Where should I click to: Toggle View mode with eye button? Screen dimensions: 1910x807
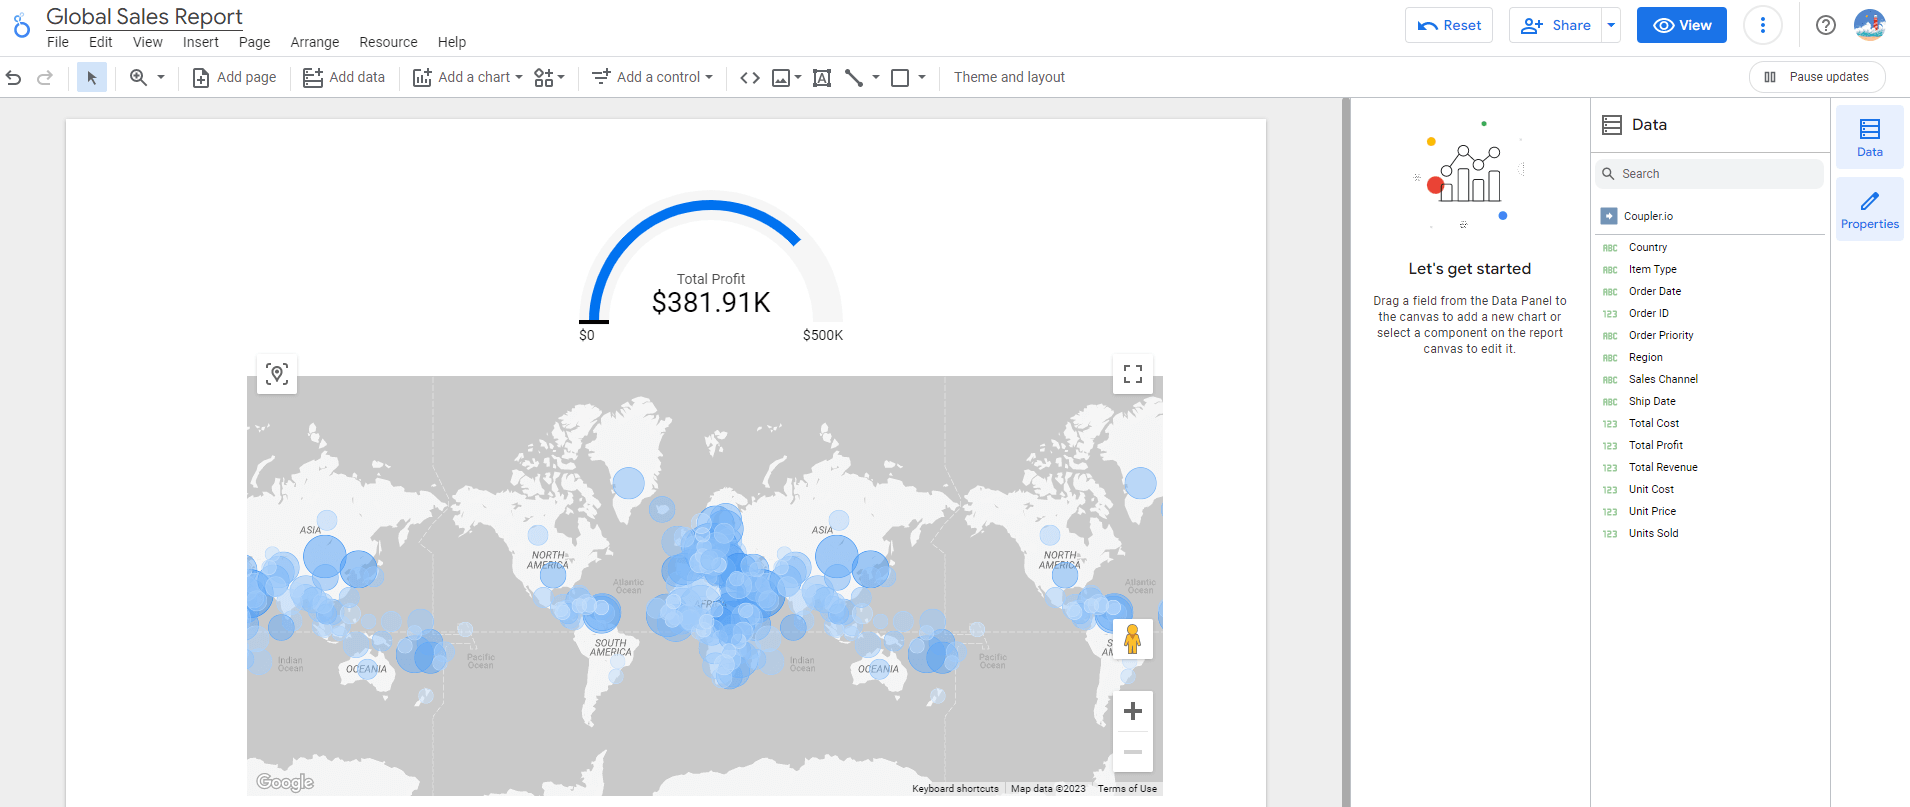pyautogui.click(x=1682, y=25)
